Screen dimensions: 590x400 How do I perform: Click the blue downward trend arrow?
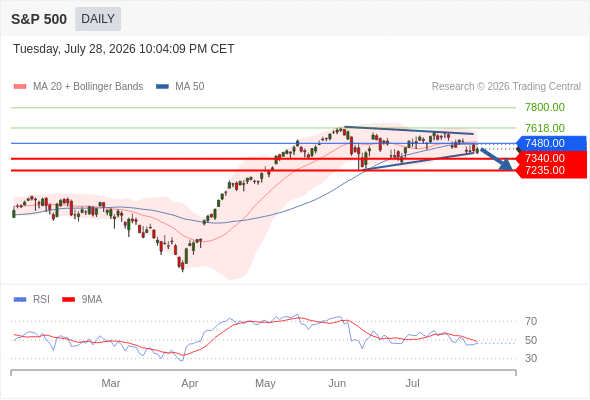pos(497,159)
